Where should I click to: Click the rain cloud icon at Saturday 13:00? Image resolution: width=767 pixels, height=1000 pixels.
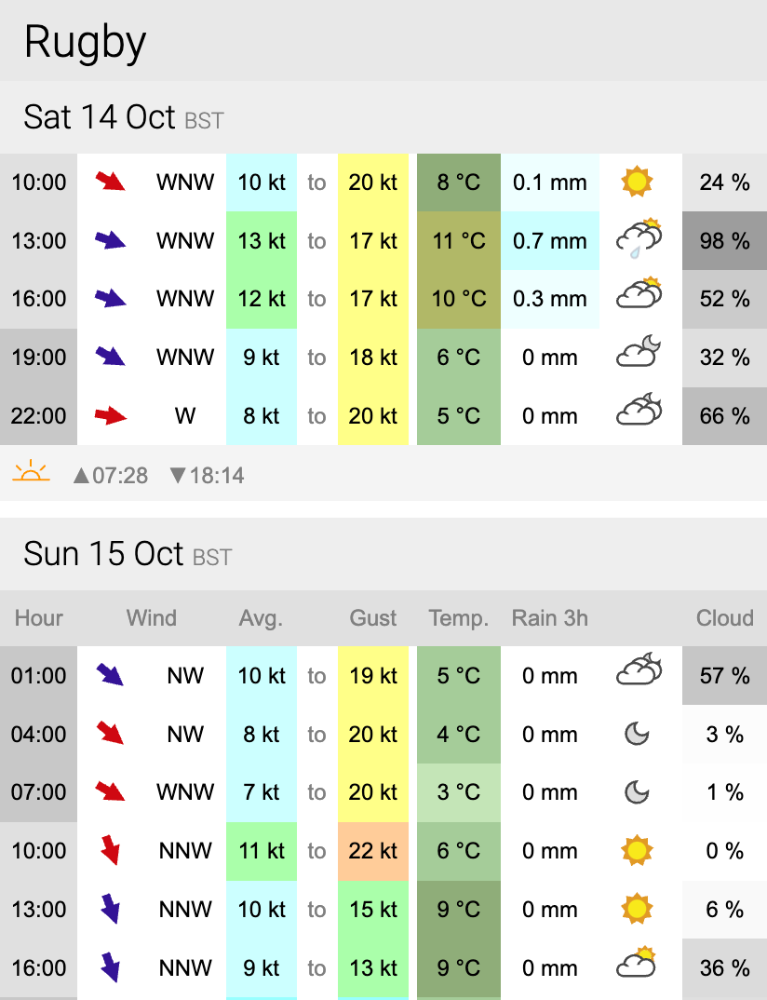[639, 239]
